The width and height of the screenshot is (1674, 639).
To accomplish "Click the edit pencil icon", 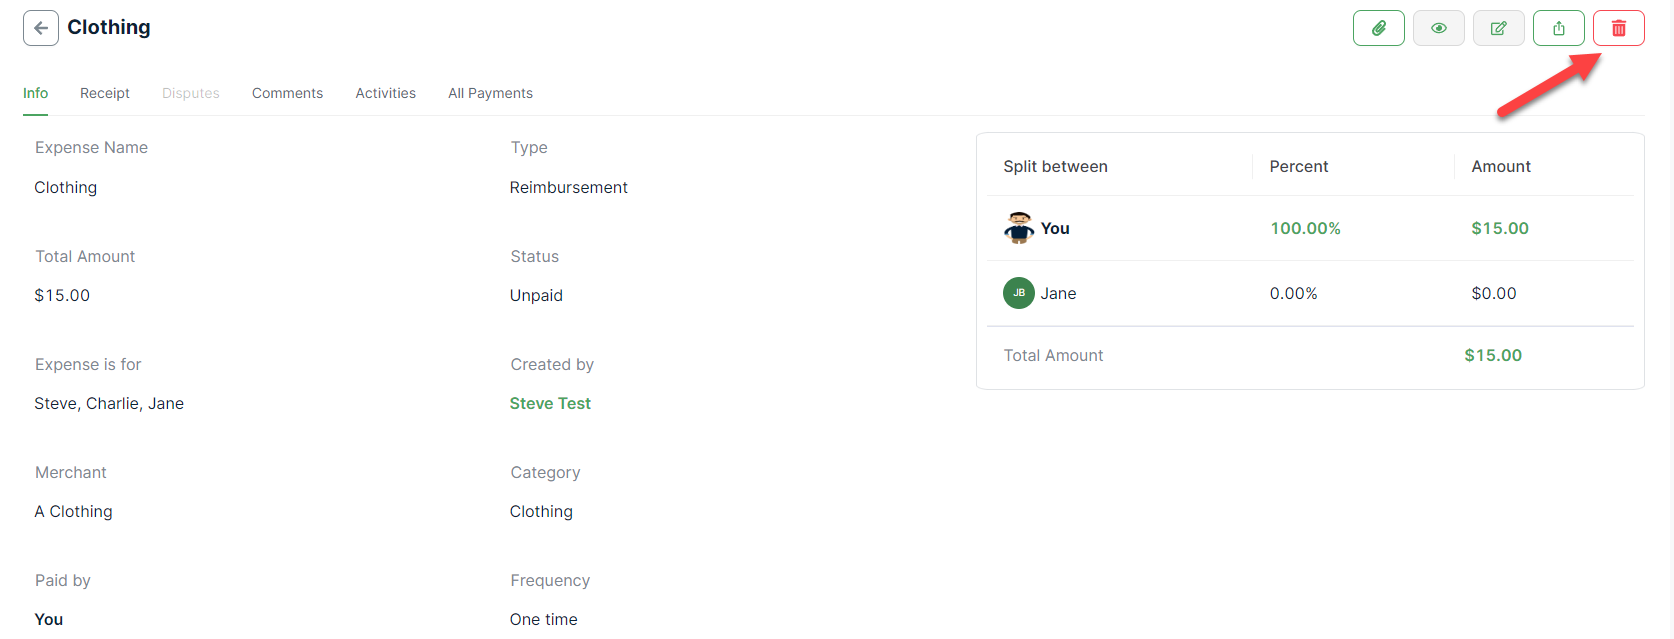I will 1498,28.
